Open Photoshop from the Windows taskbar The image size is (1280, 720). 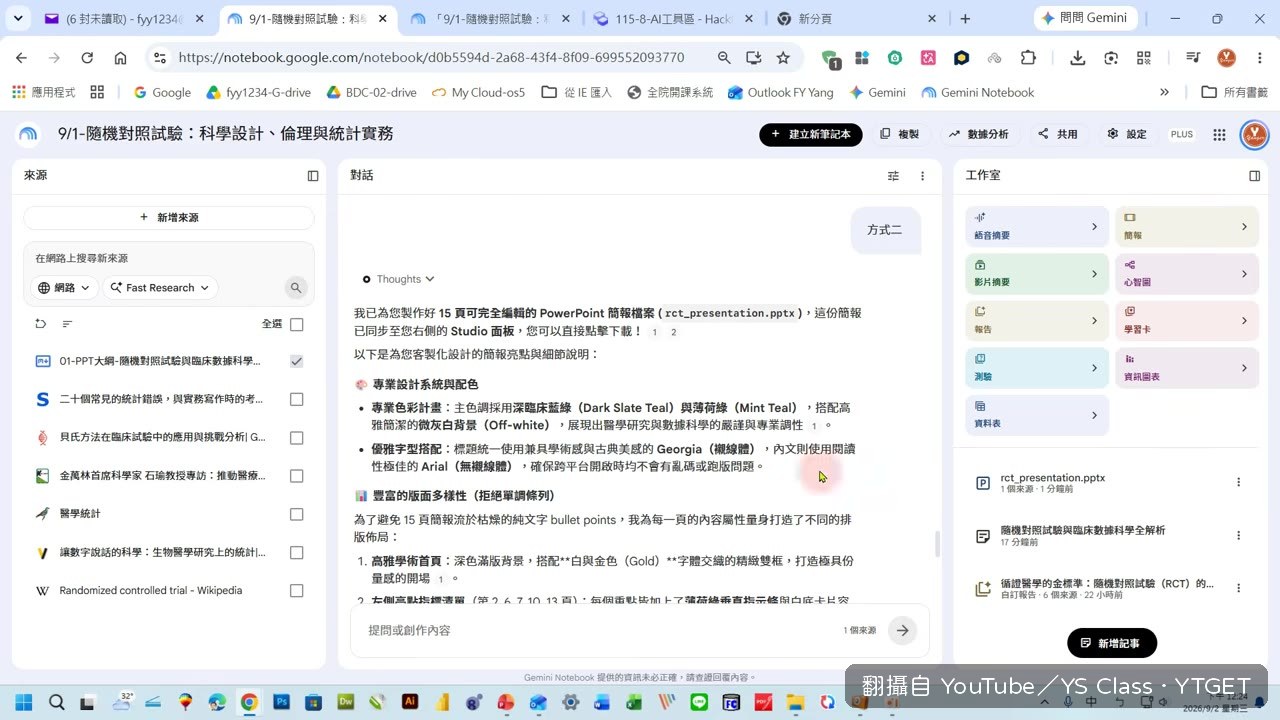click(281, 702)
